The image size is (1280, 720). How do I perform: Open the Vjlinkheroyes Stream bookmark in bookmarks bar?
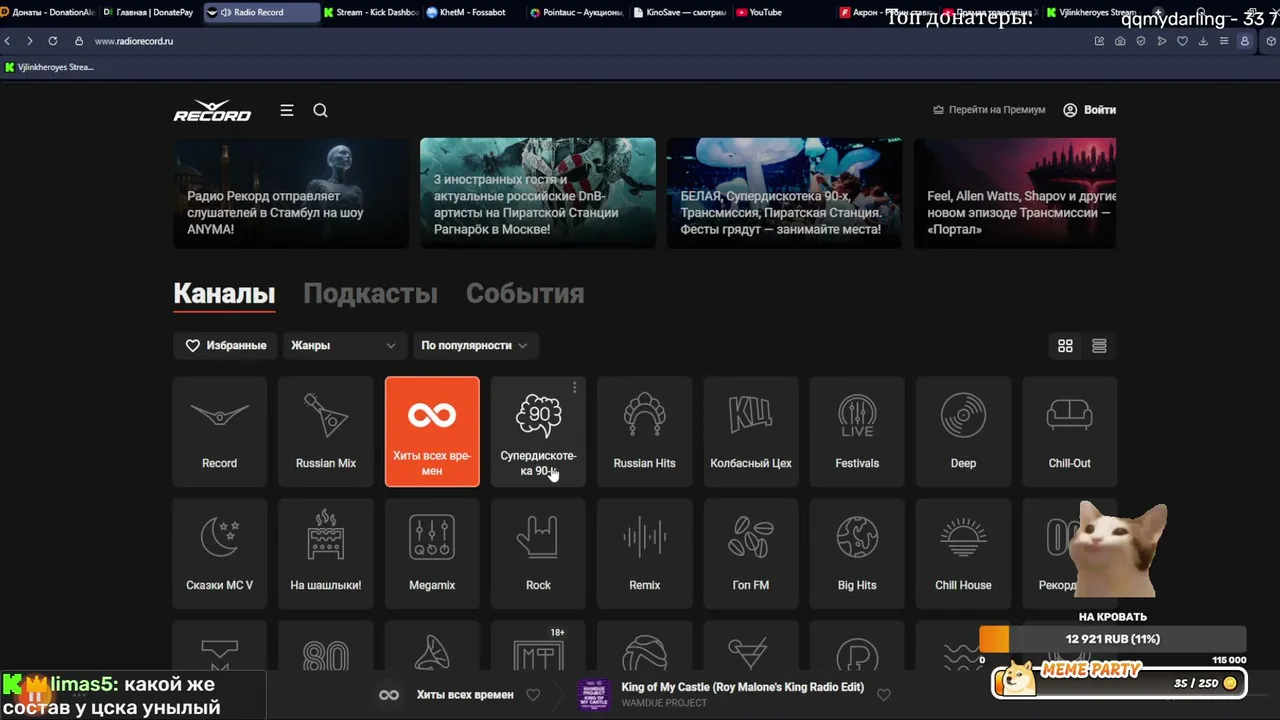[50, 67]
